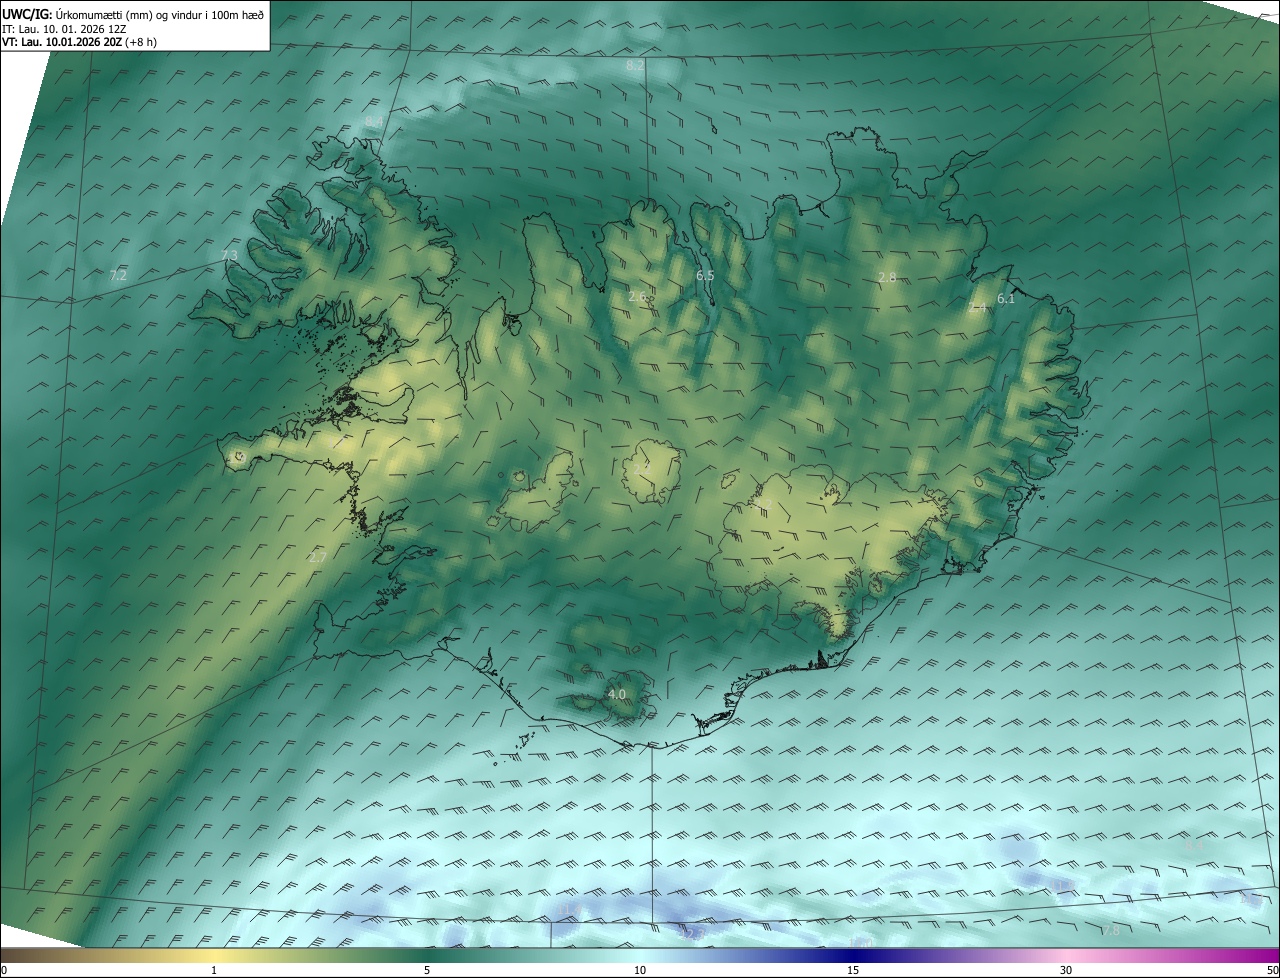Click the 6.1 value label in east Iceland
The height and width of the screenshot is (978, 1280).
[x=1006, y=299]
